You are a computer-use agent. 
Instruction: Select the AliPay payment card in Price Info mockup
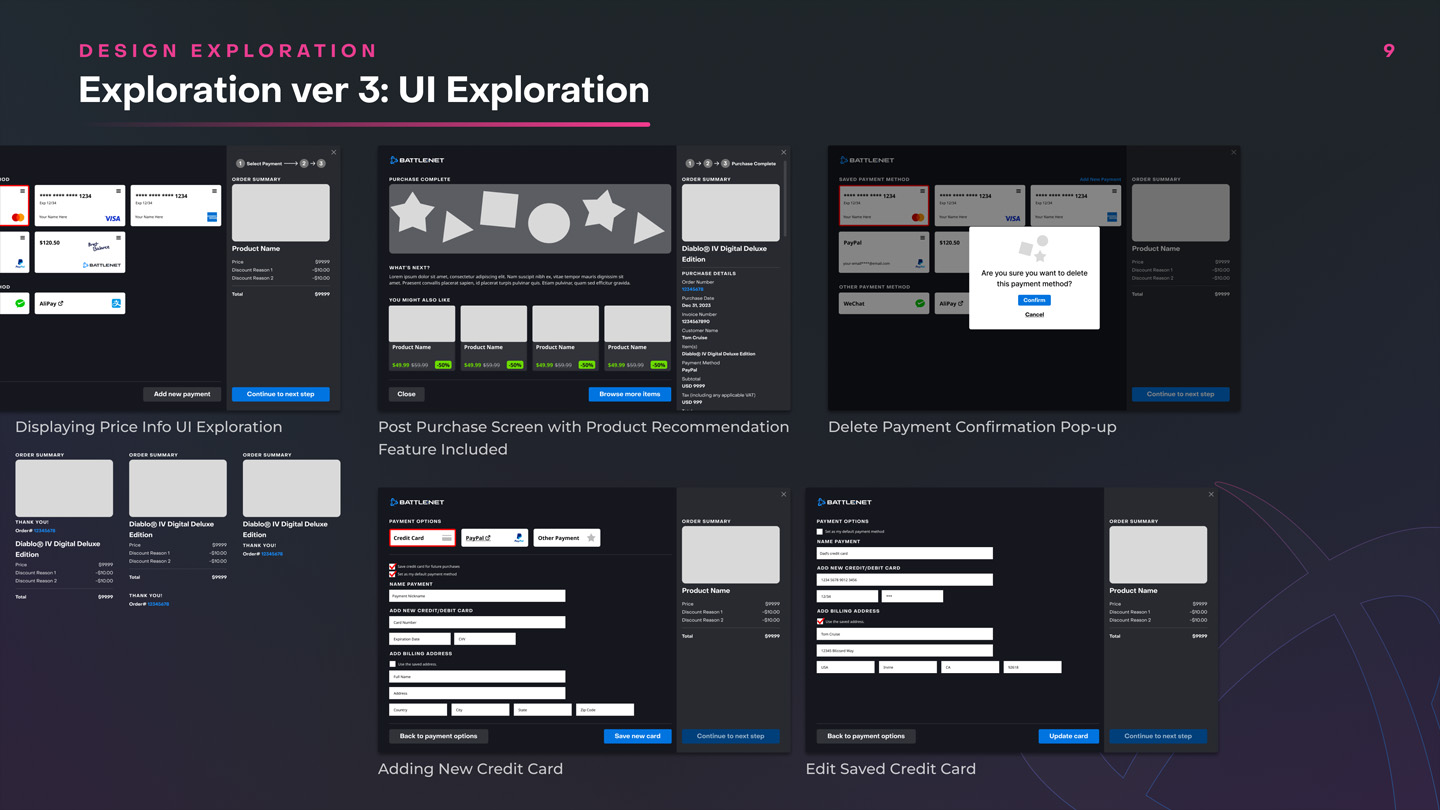[80, 303]
